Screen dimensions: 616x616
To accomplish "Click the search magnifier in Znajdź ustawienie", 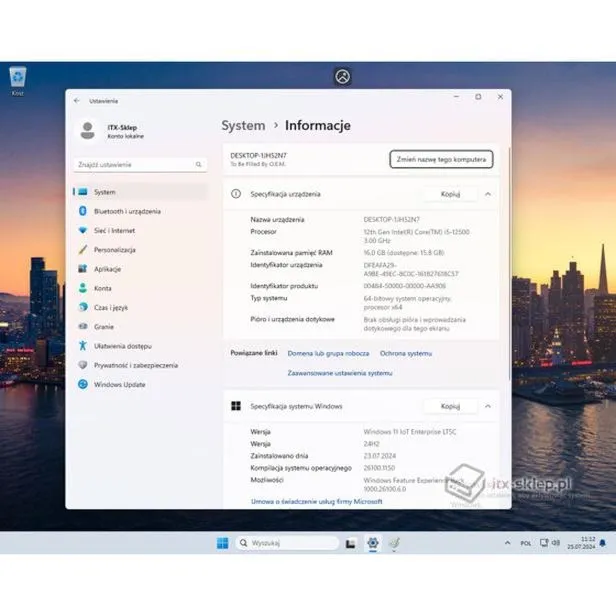I will pyautogui.click(x=198, y=165).
